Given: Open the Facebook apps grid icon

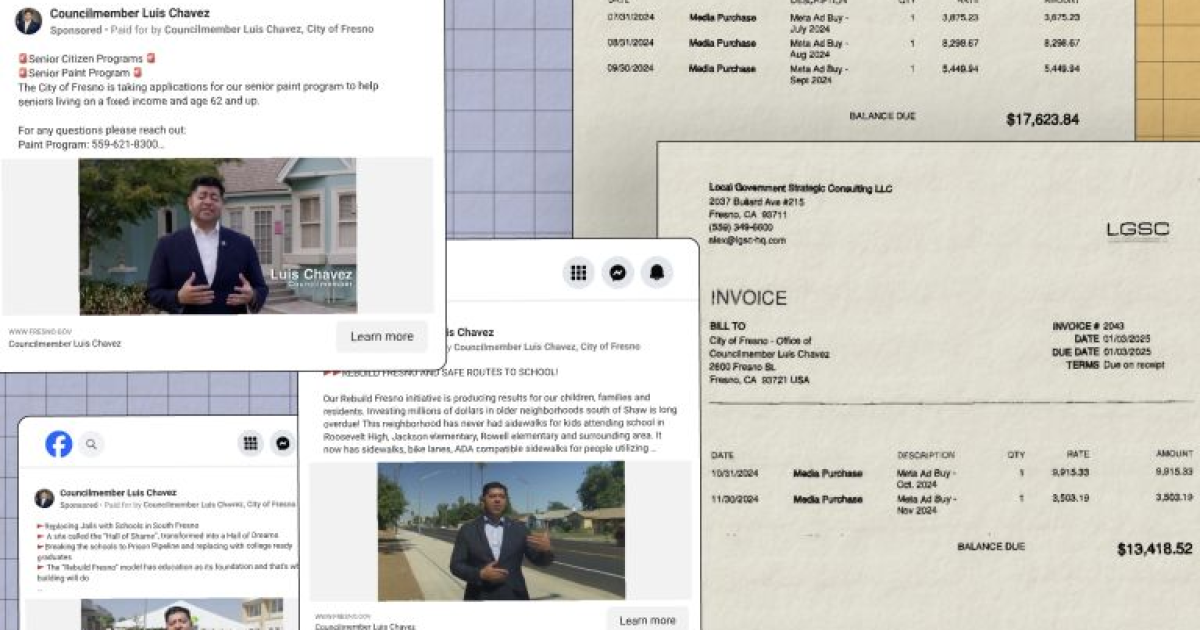Looking at the screenshot, I should (x=578, y=271).
